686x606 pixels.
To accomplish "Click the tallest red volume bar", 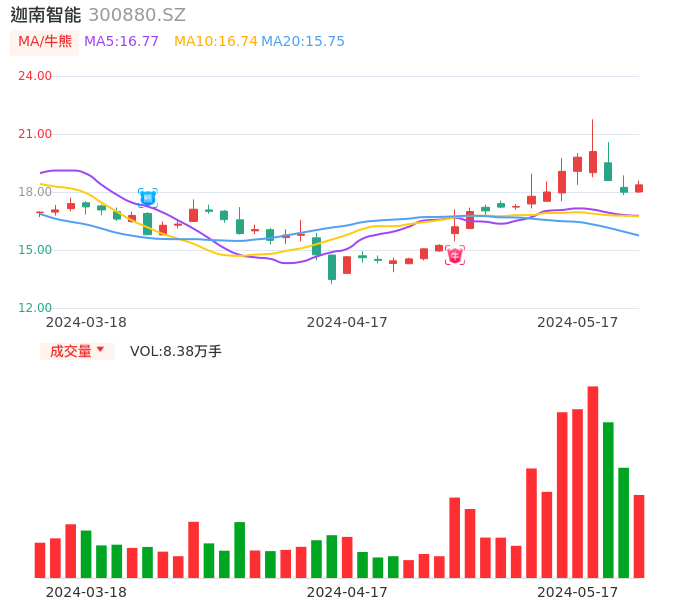I will tap(593, 482).
